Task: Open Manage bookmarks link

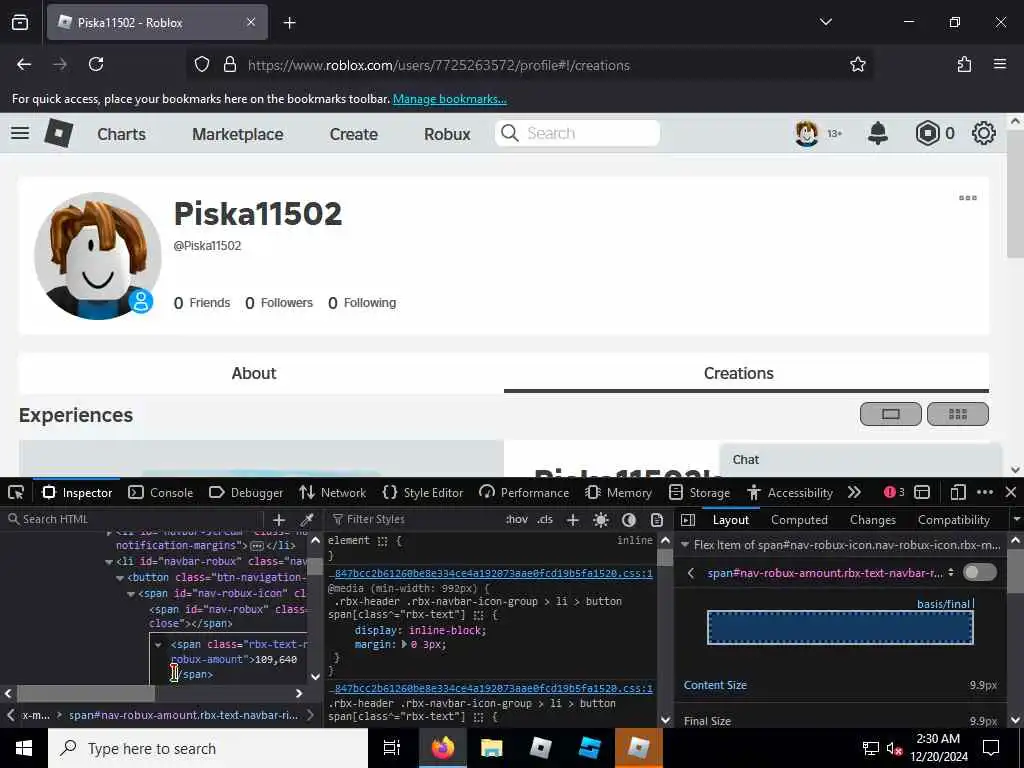Action: click(449, 99)
